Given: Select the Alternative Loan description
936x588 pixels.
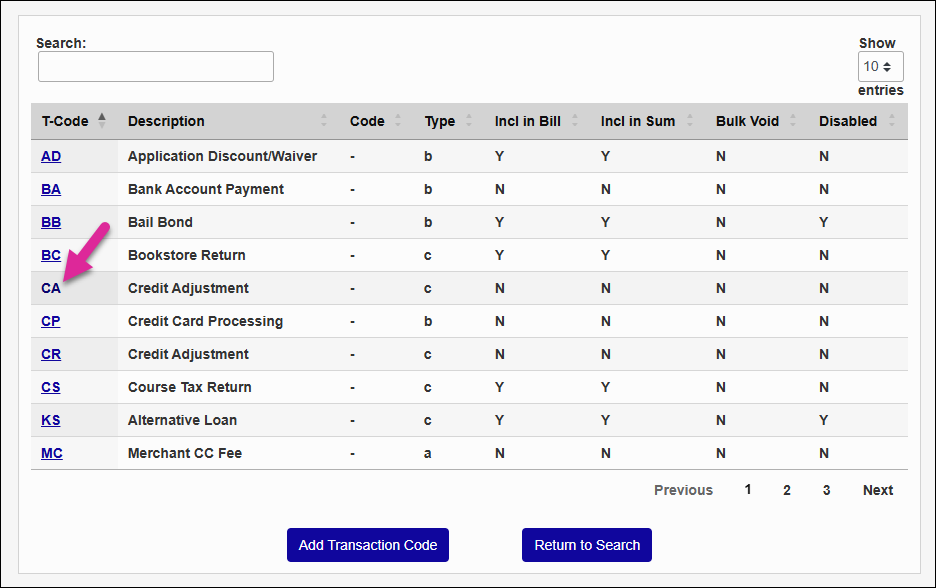Looking at the screenshot, I should tap(182, 420).
